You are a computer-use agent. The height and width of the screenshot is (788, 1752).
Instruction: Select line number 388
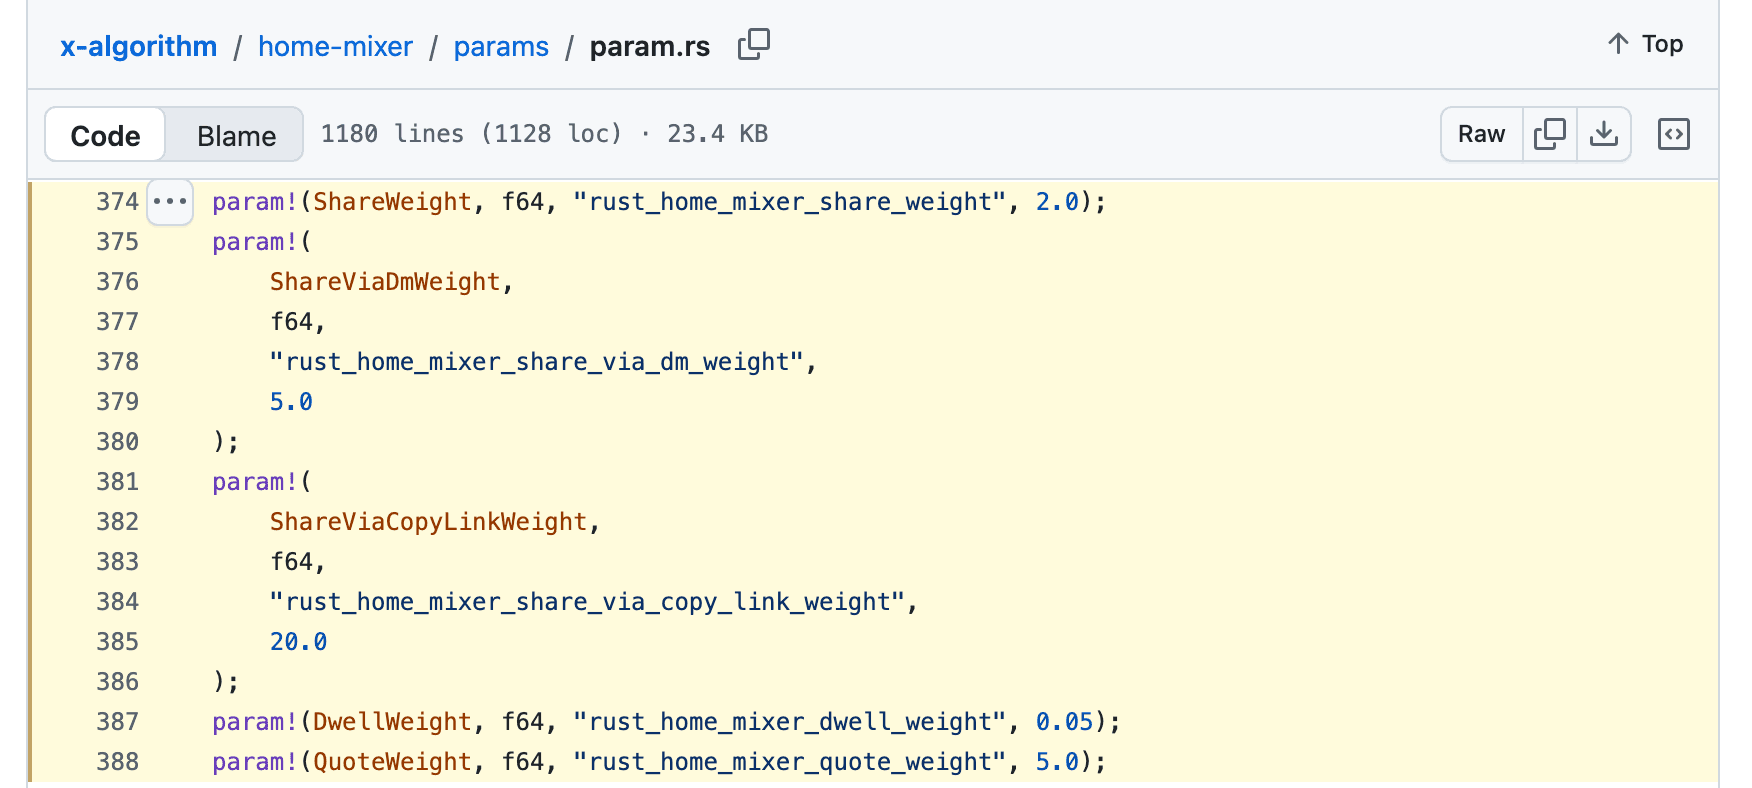pos(117,762)
